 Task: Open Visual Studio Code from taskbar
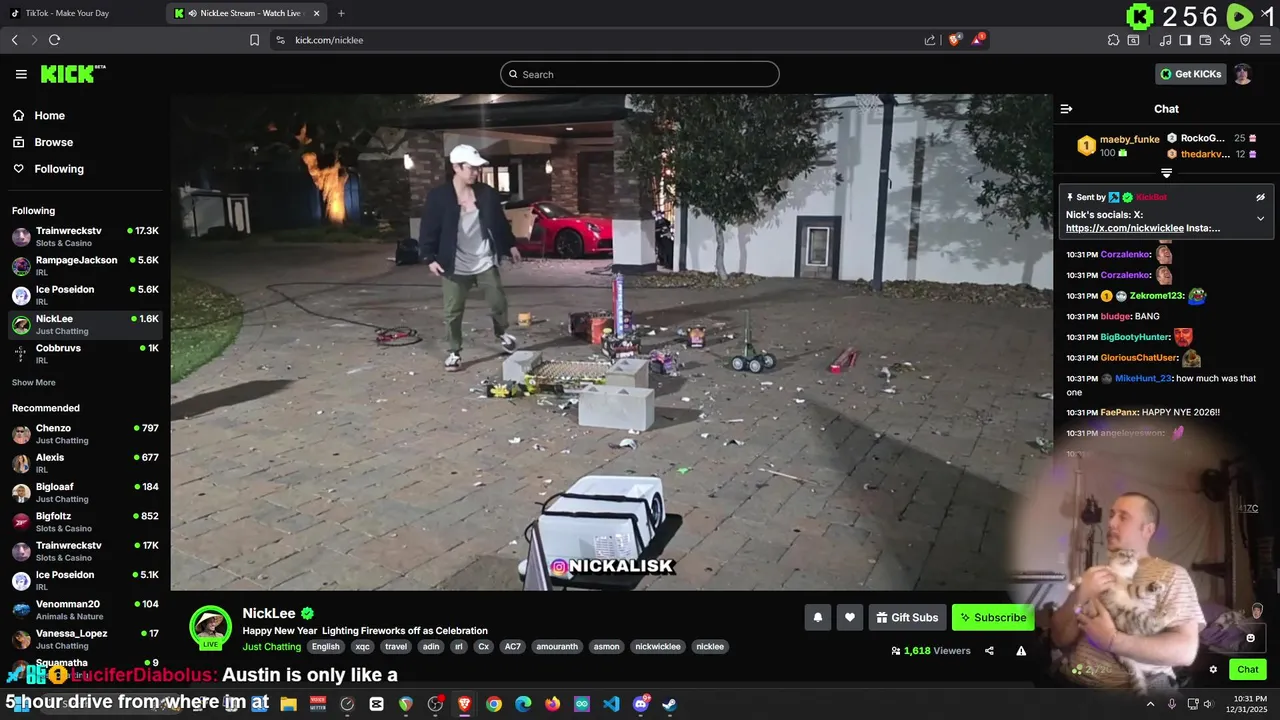coord(611,704)
